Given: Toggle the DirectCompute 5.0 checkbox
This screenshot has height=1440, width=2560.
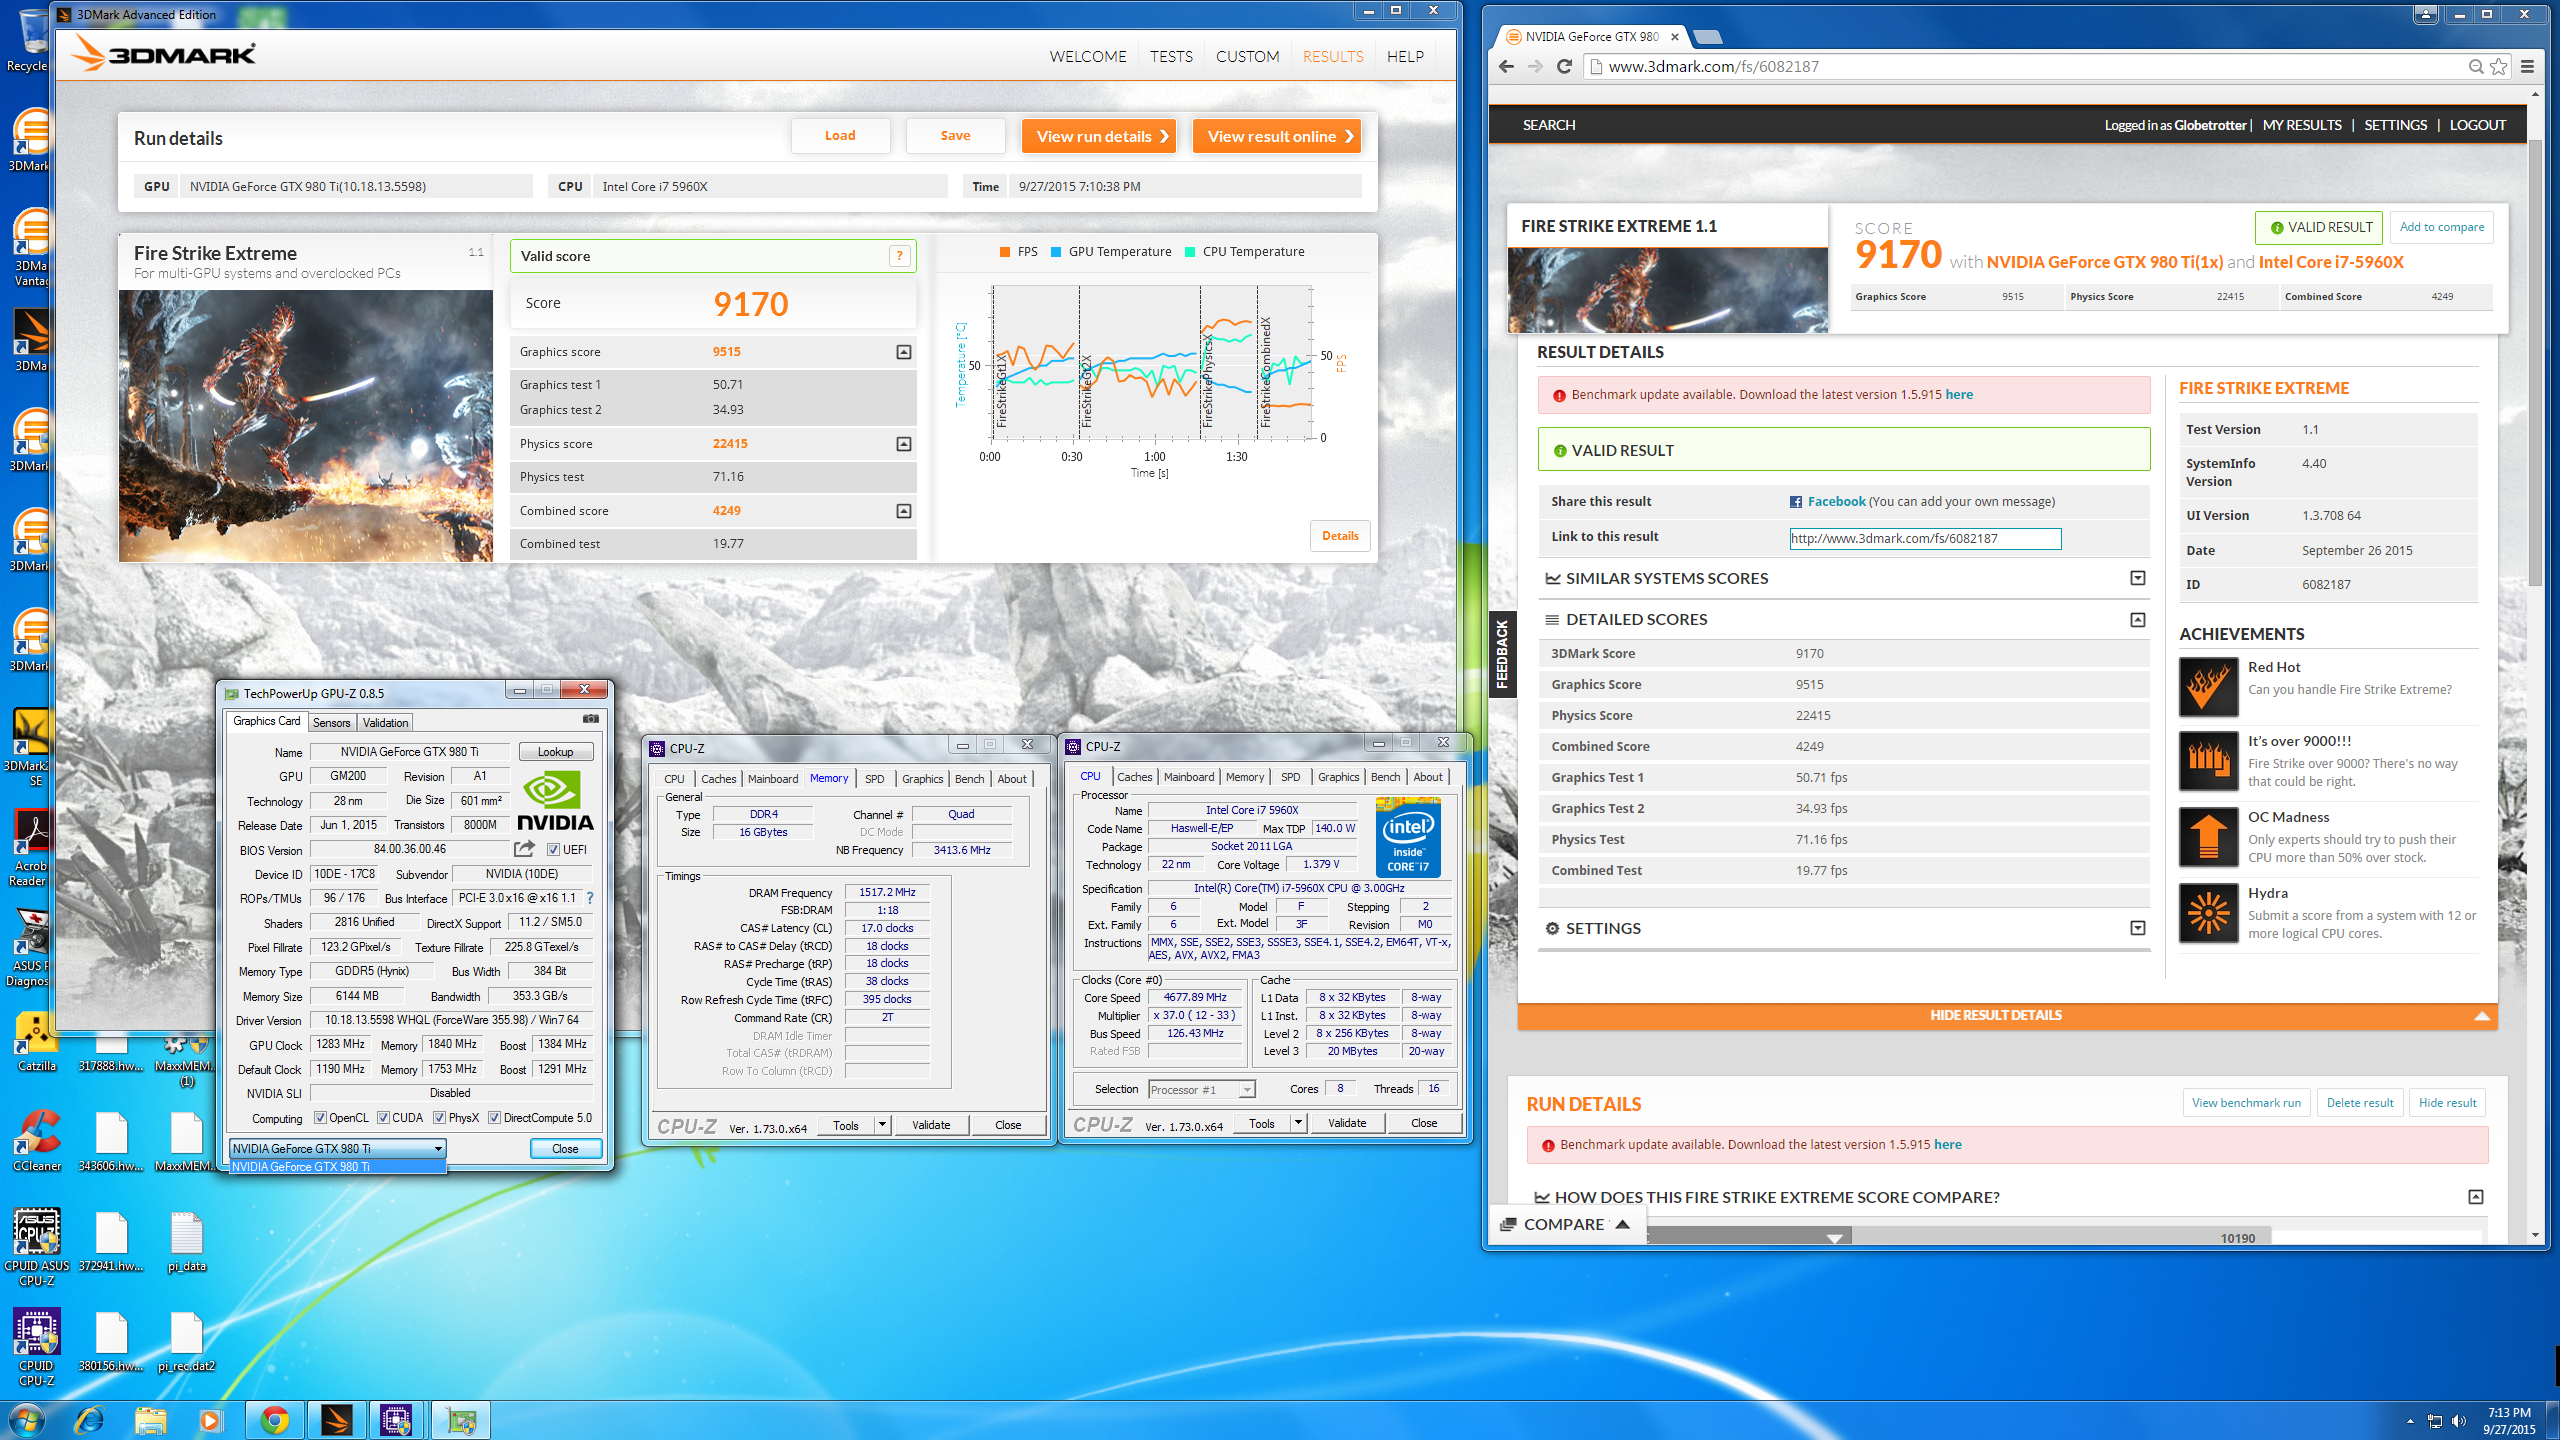Looking at the screenshot, I should (494, 1118).
